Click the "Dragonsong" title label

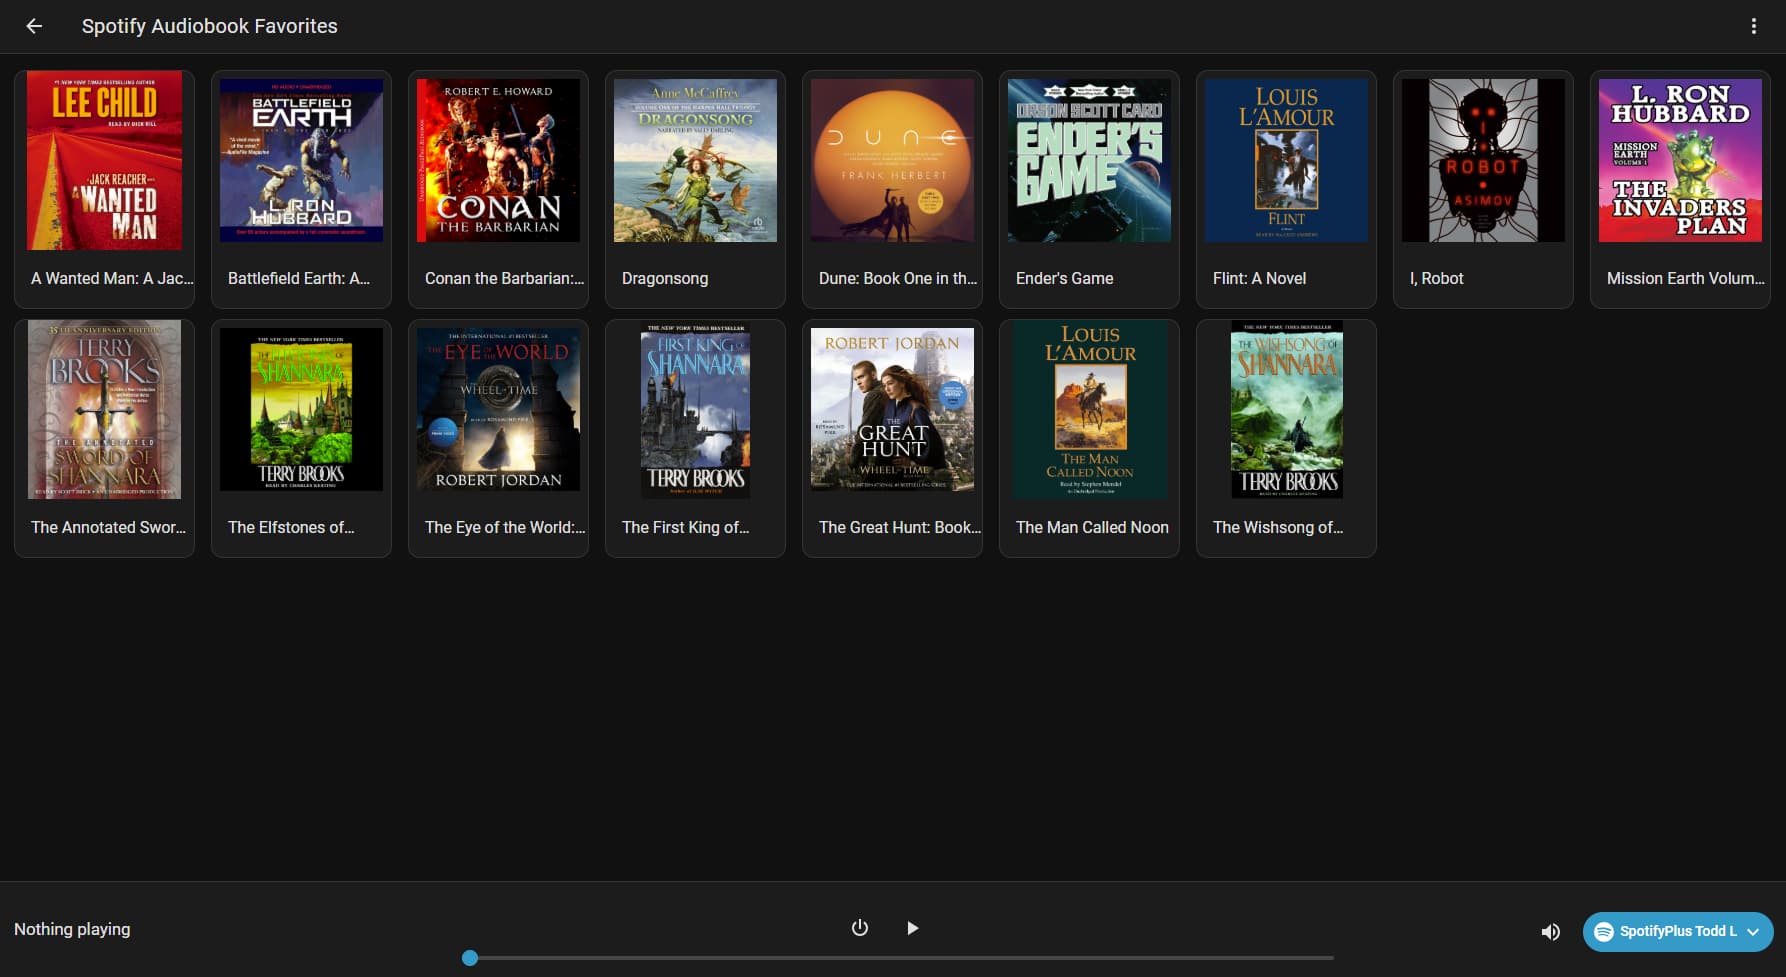(665, 278)
